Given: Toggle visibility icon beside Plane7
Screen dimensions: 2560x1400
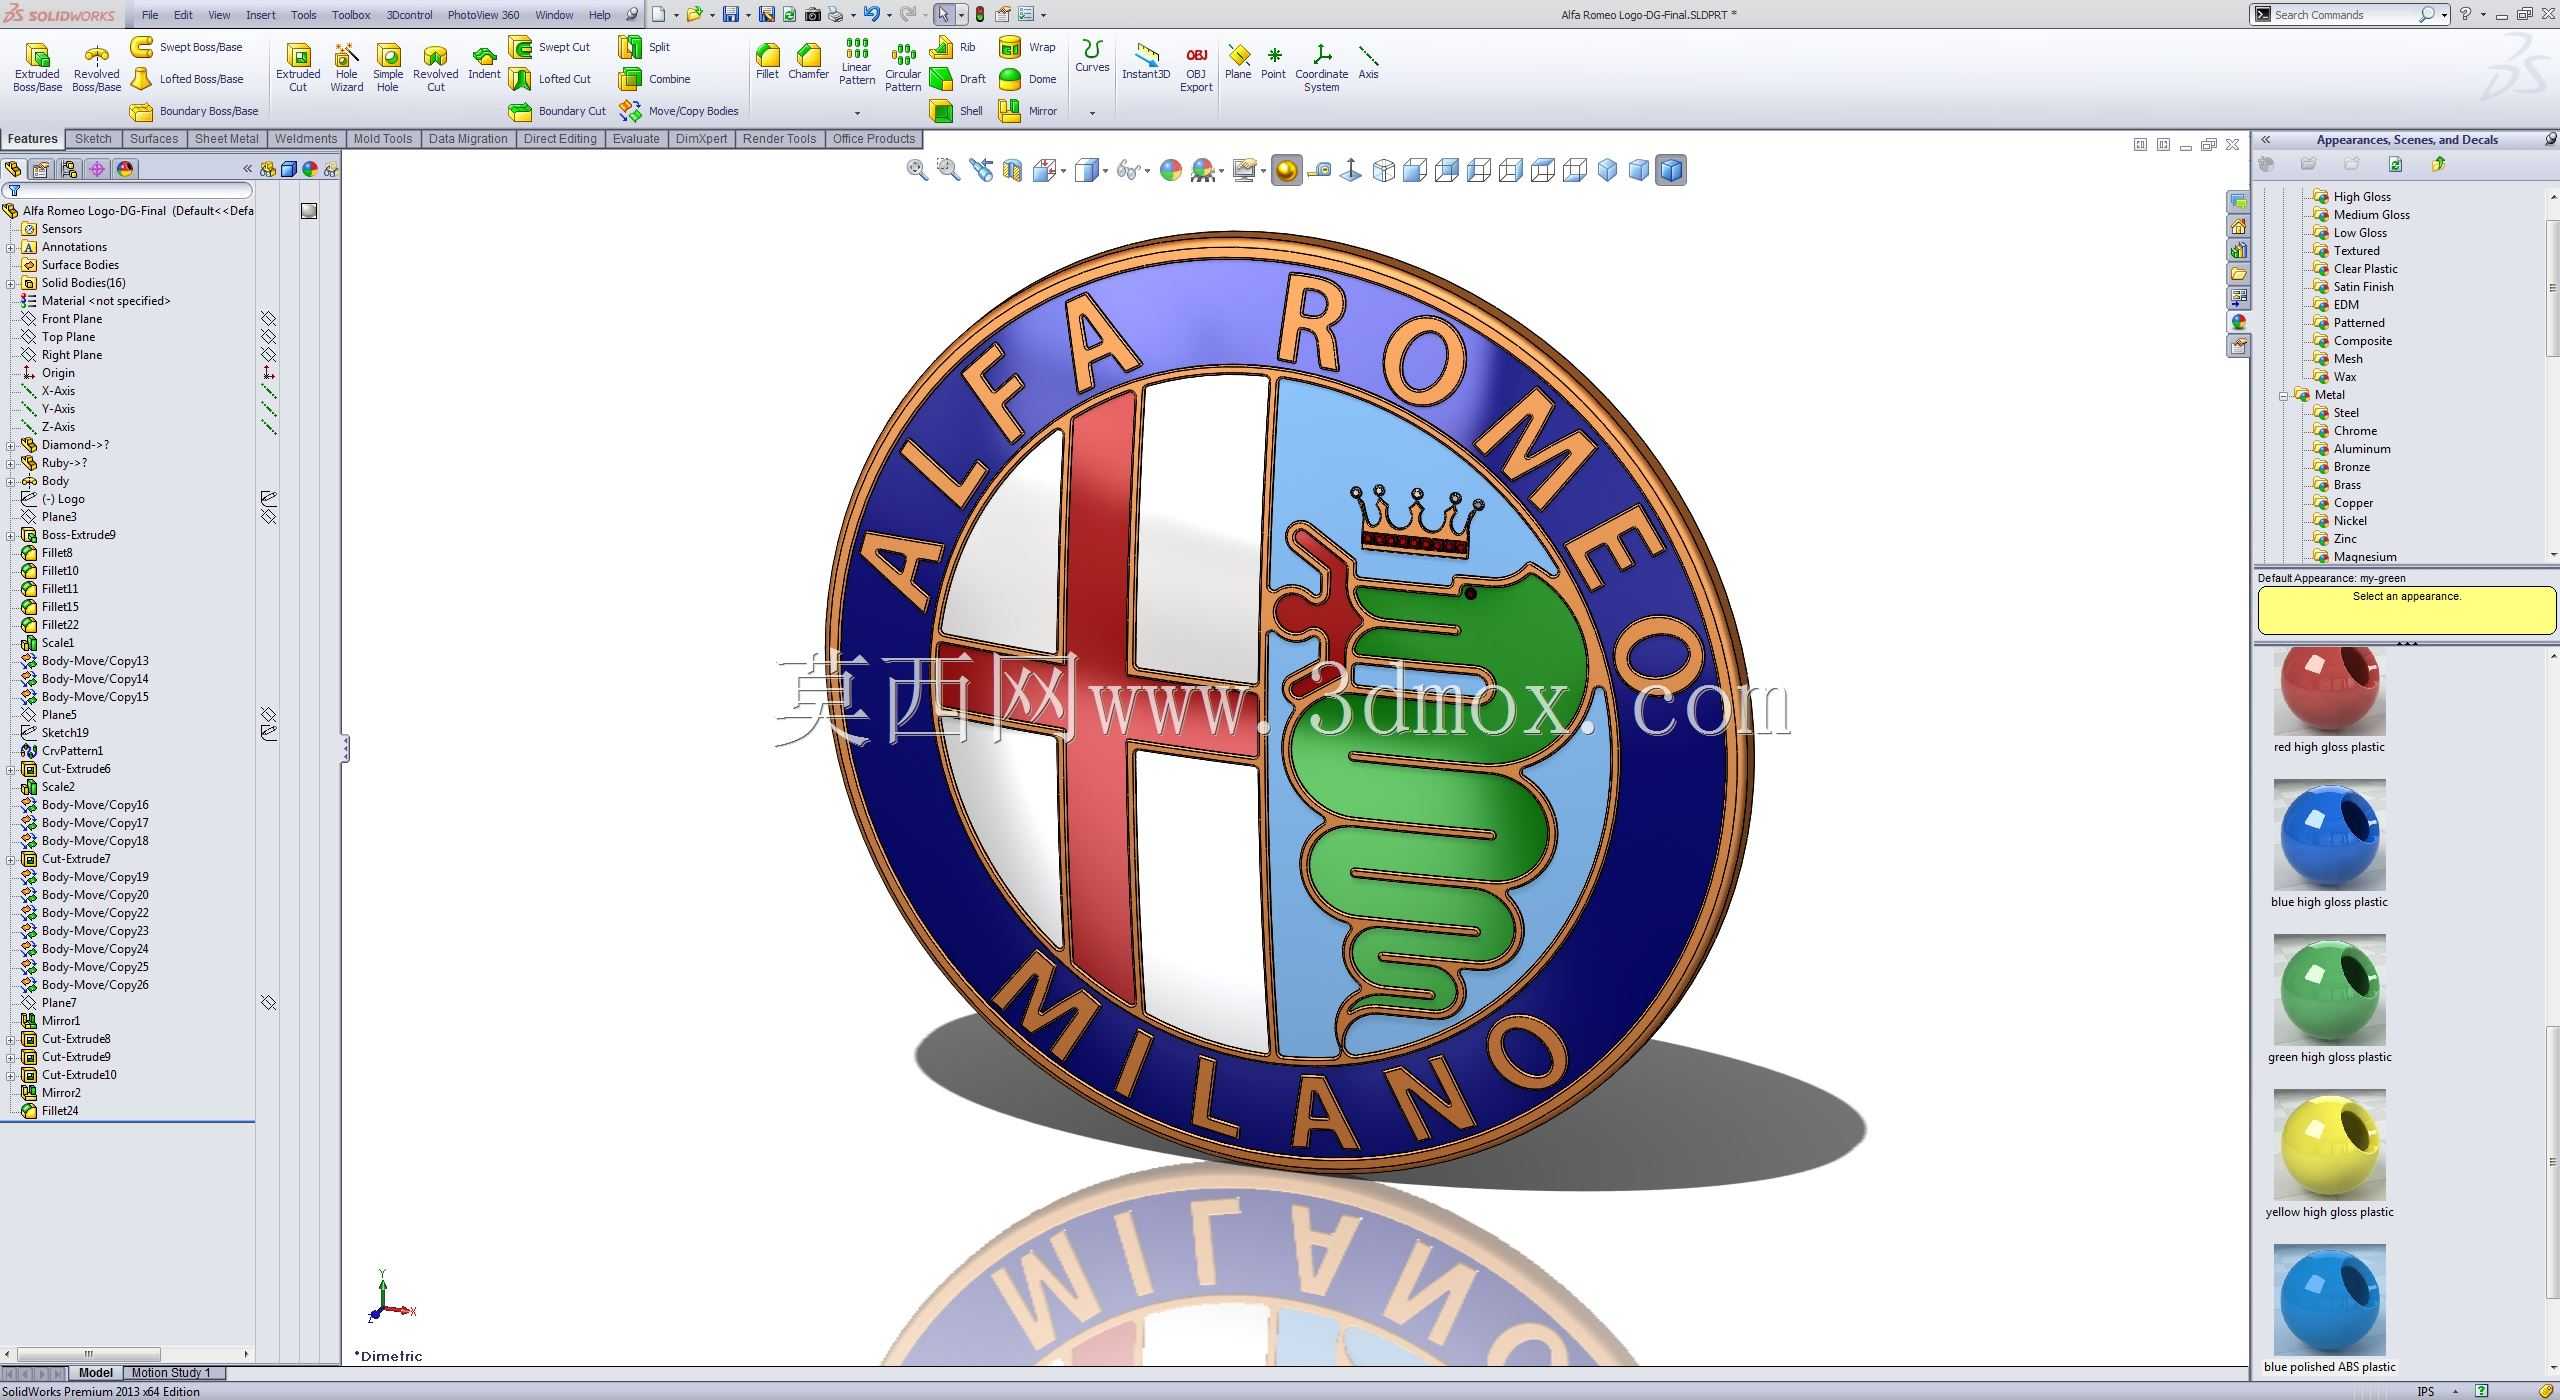Looking at the screenshot, I should pyautogui.click(x=268, y=1003).
